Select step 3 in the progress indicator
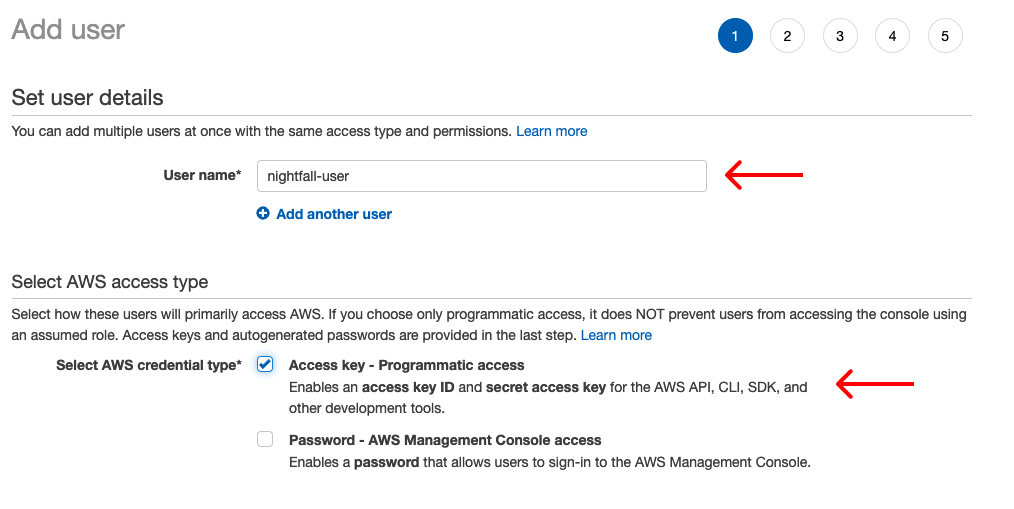The height and width of the screenshot is (509, 1014). (840, 37)
